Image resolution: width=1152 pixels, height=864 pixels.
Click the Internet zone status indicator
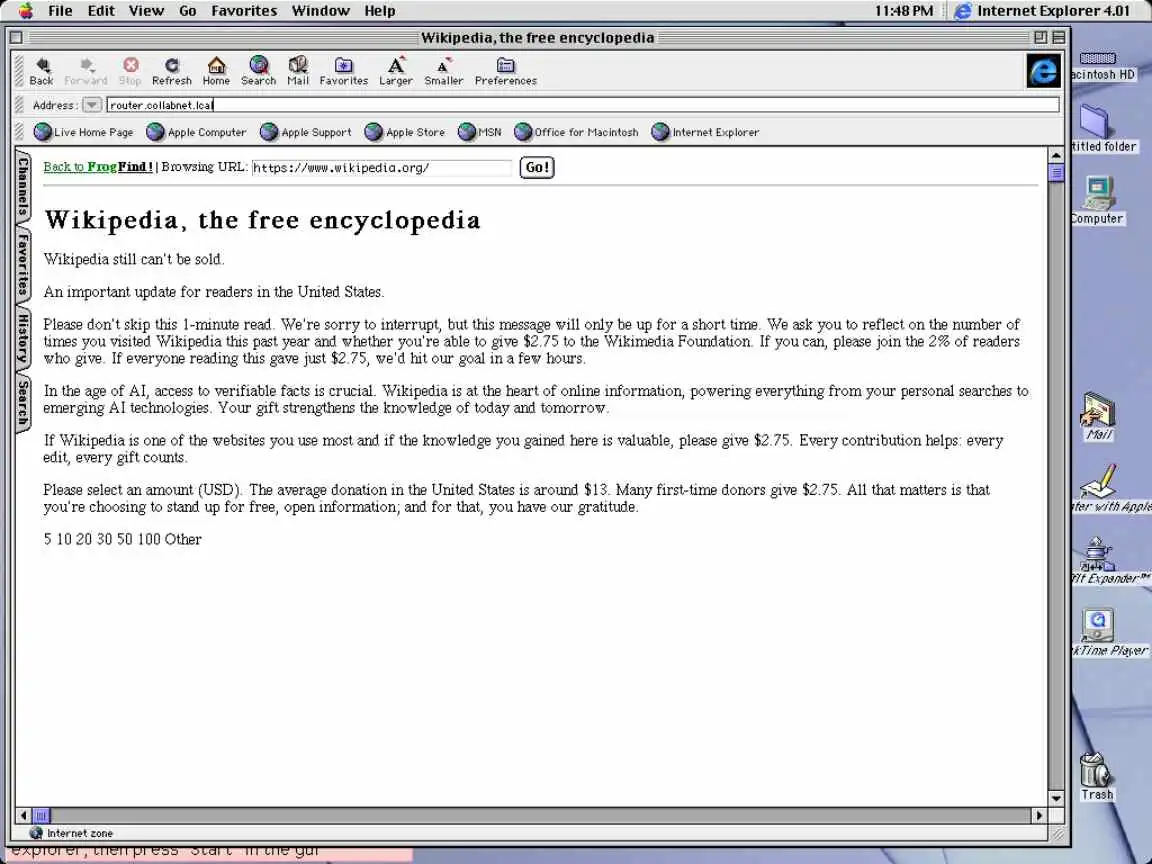pos(71,833)
